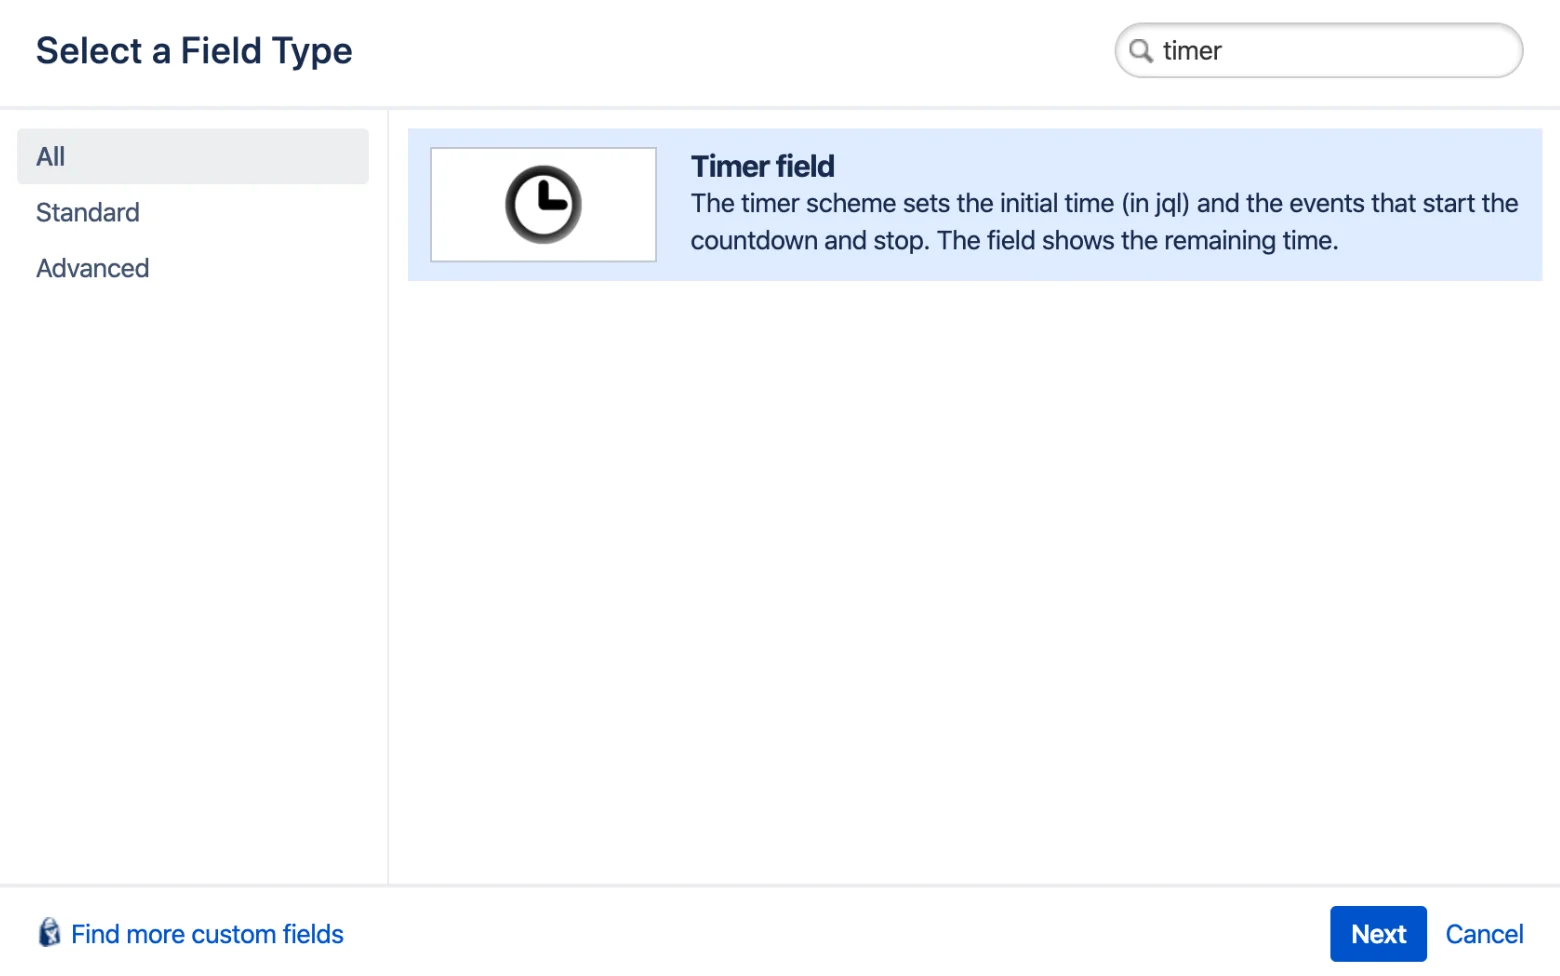Click blank header space beside search box
The width and height of the screenshot is (1560, 976).
tap(730, 51)
